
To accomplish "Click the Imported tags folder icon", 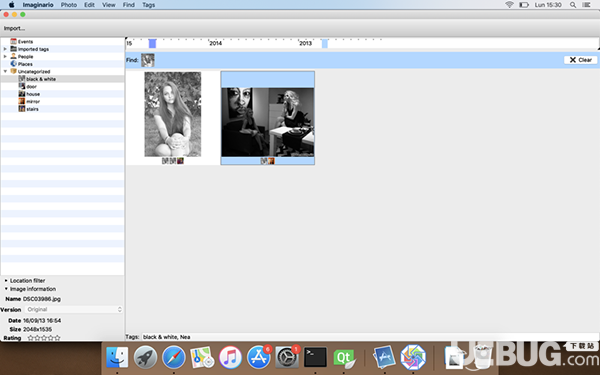I will point(13,49).
